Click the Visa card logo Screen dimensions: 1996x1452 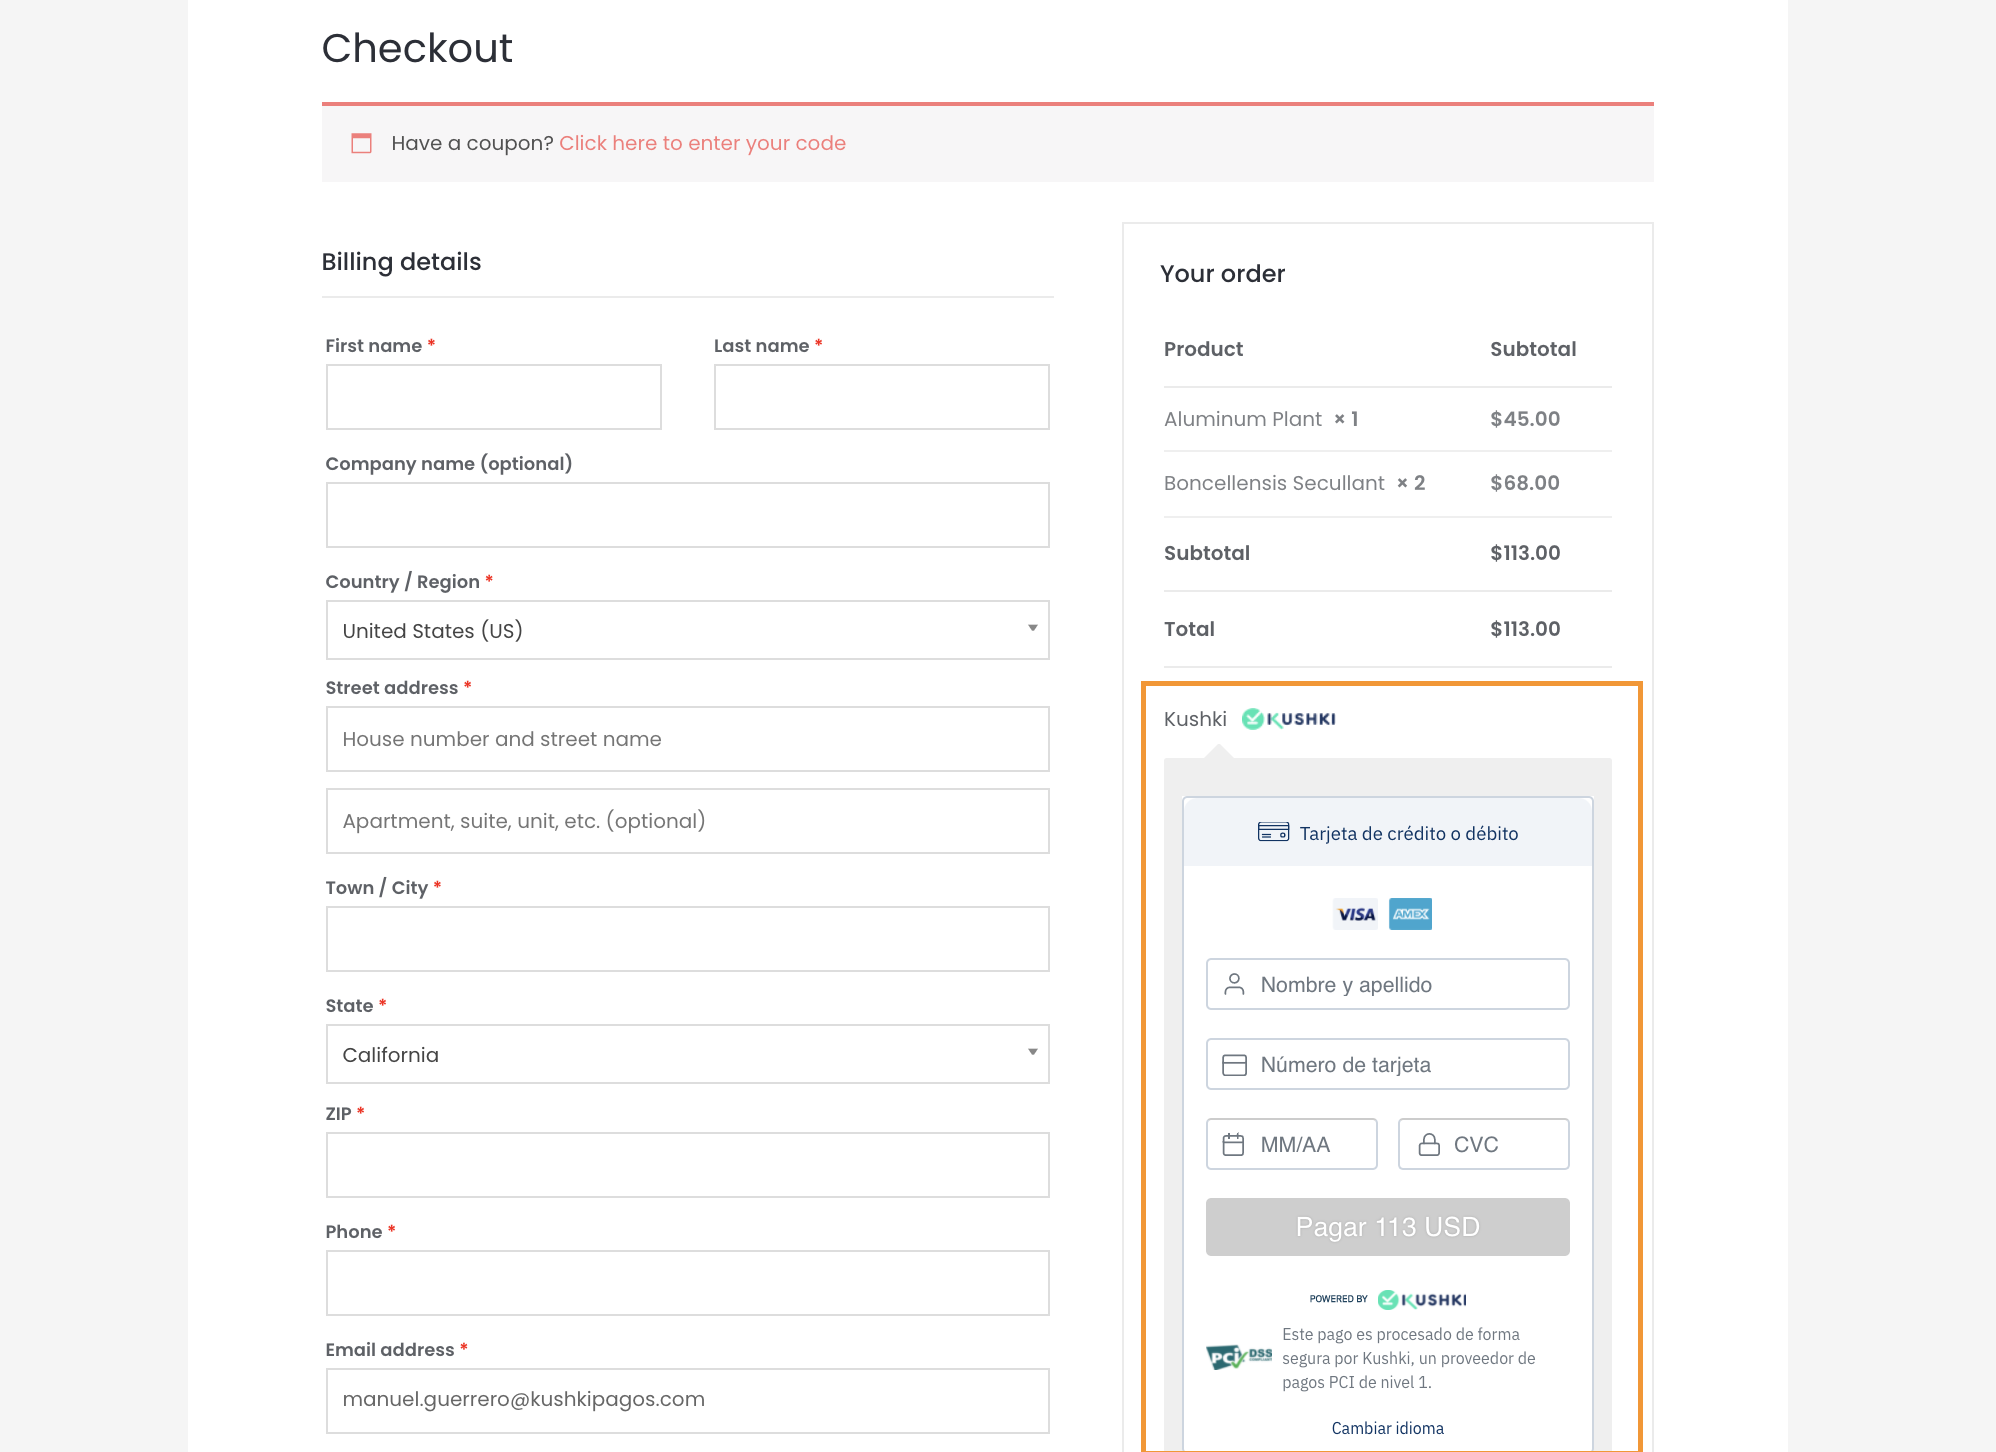tap(1355, 914)
